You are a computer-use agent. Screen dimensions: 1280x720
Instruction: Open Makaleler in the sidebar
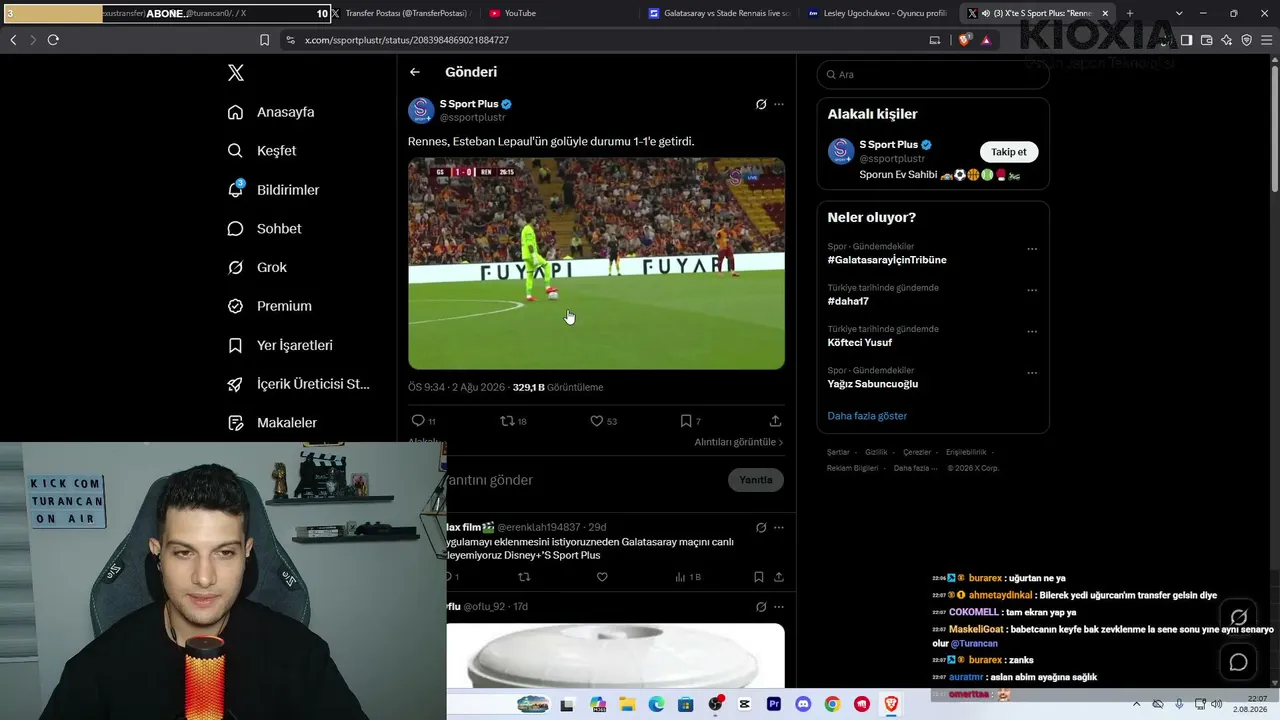[x=272, y=423]
